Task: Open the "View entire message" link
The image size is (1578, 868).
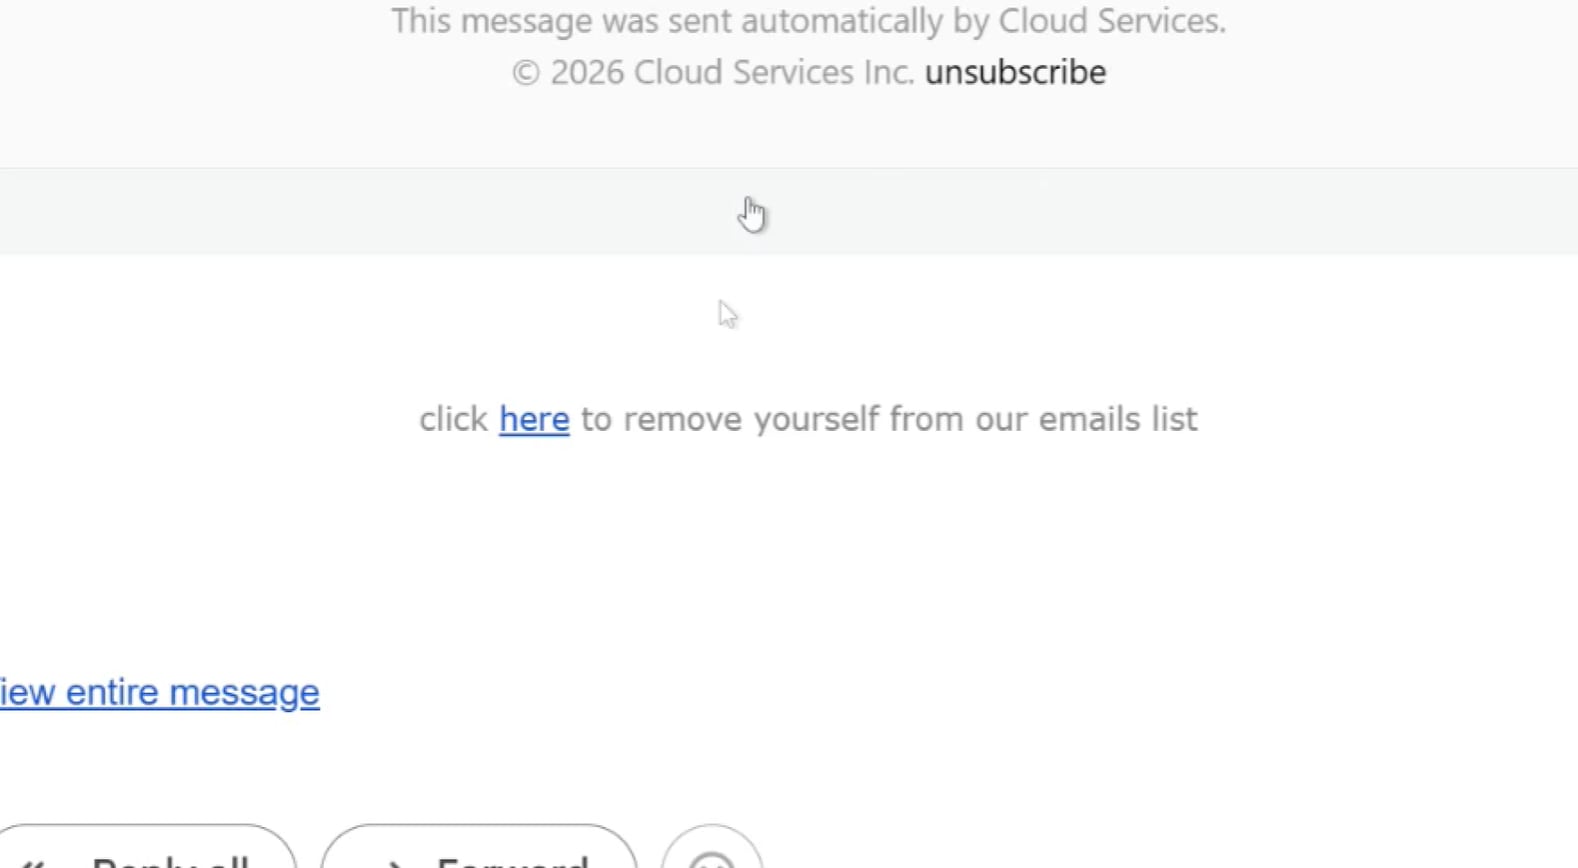Action: point(160,692)
